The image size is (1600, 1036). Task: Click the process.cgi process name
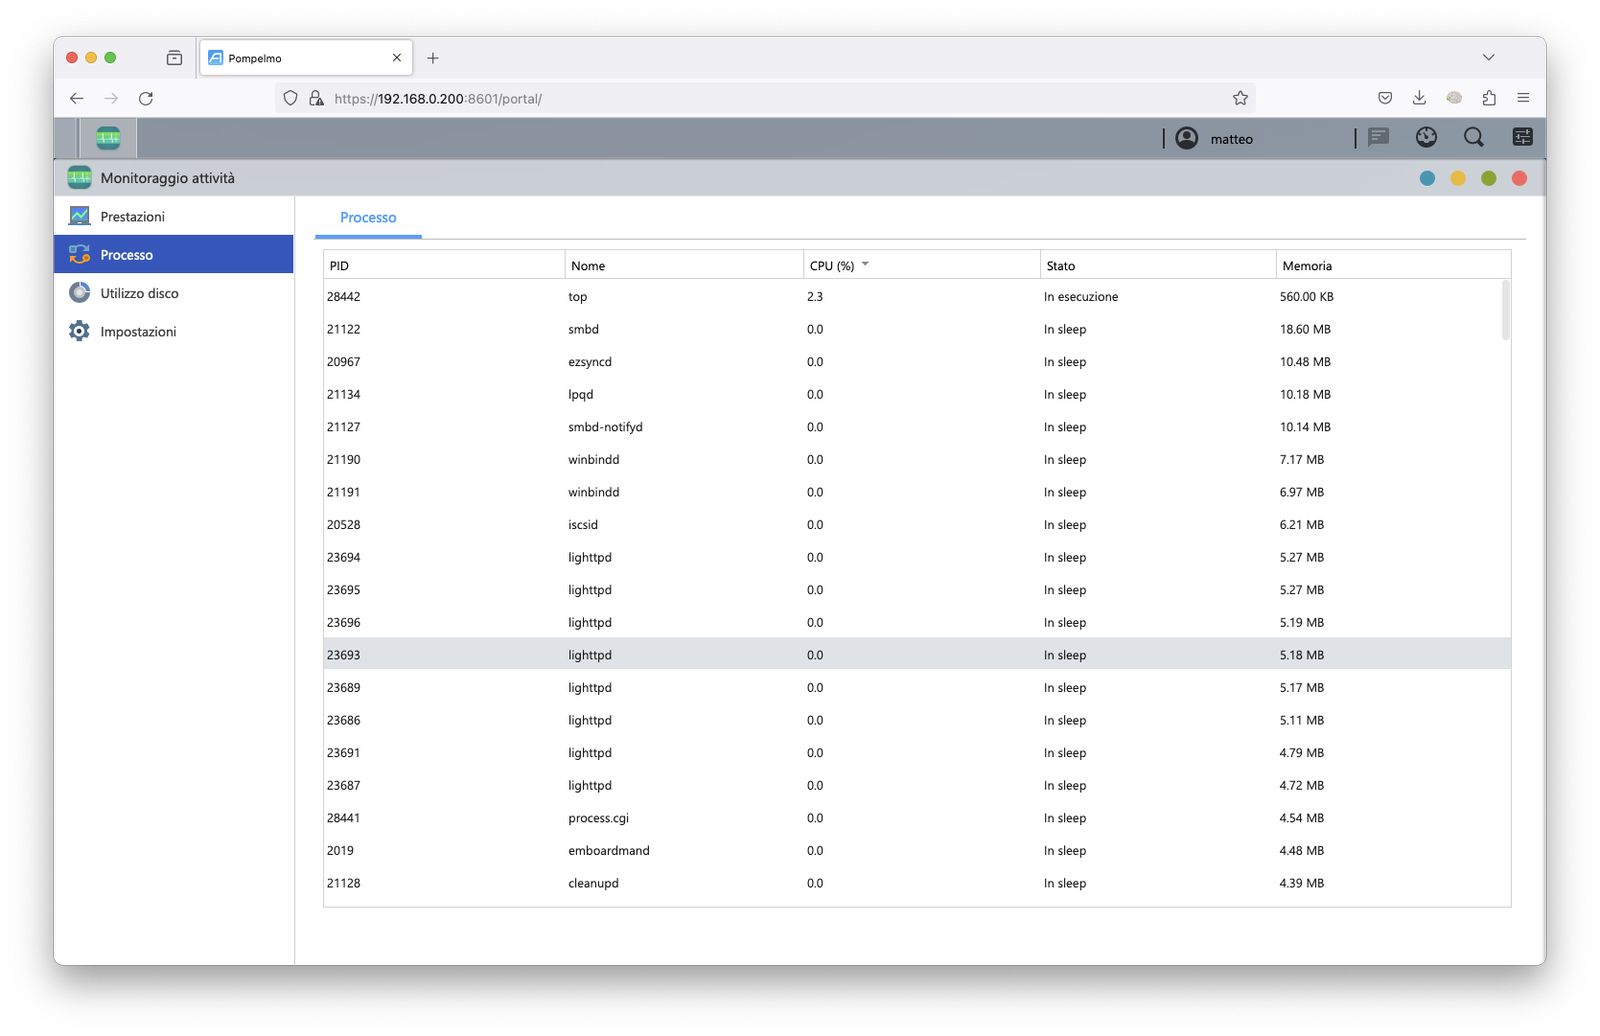(x=599, y=818)
